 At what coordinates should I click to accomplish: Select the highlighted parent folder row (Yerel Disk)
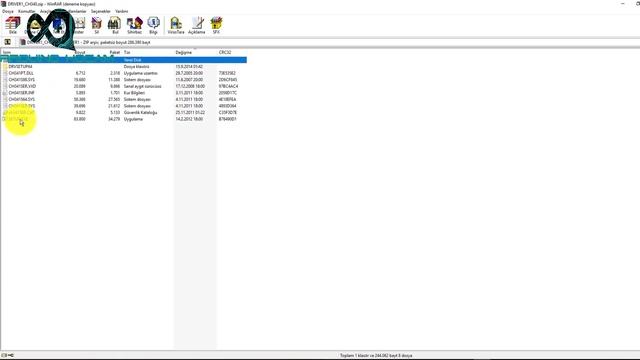point(124,60)
